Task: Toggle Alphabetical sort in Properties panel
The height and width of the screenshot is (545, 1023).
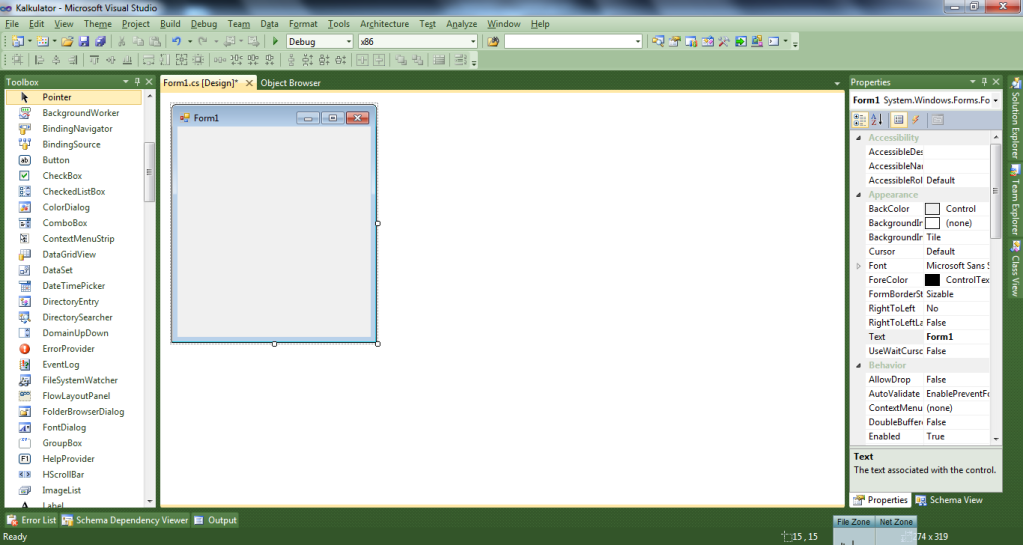Action: point(876,119)
